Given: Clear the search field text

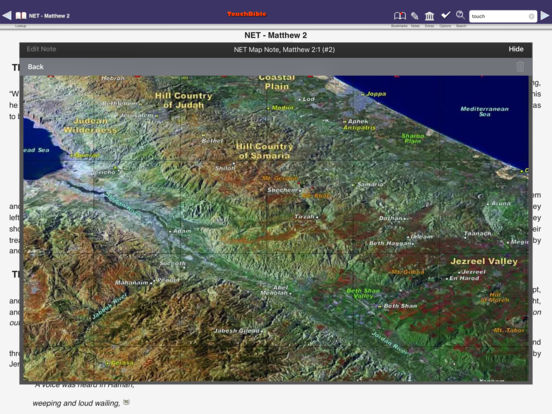Looking at the screenshot, I should (x=531, y=16).
